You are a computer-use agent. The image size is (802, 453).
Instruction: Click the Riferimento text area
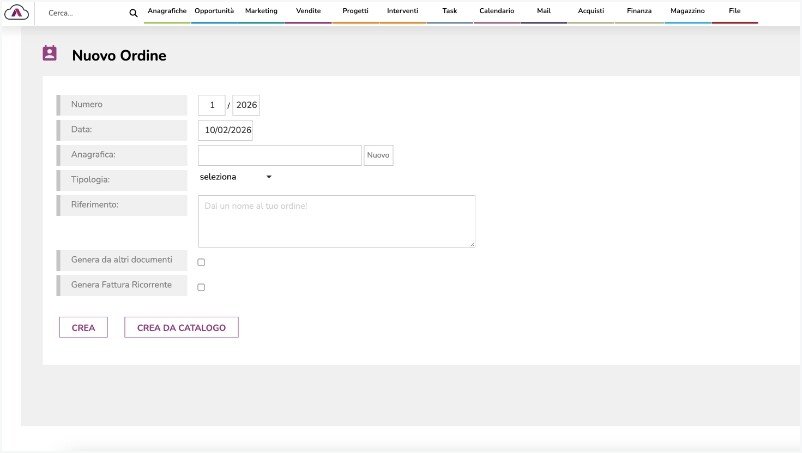pos(336,221)
